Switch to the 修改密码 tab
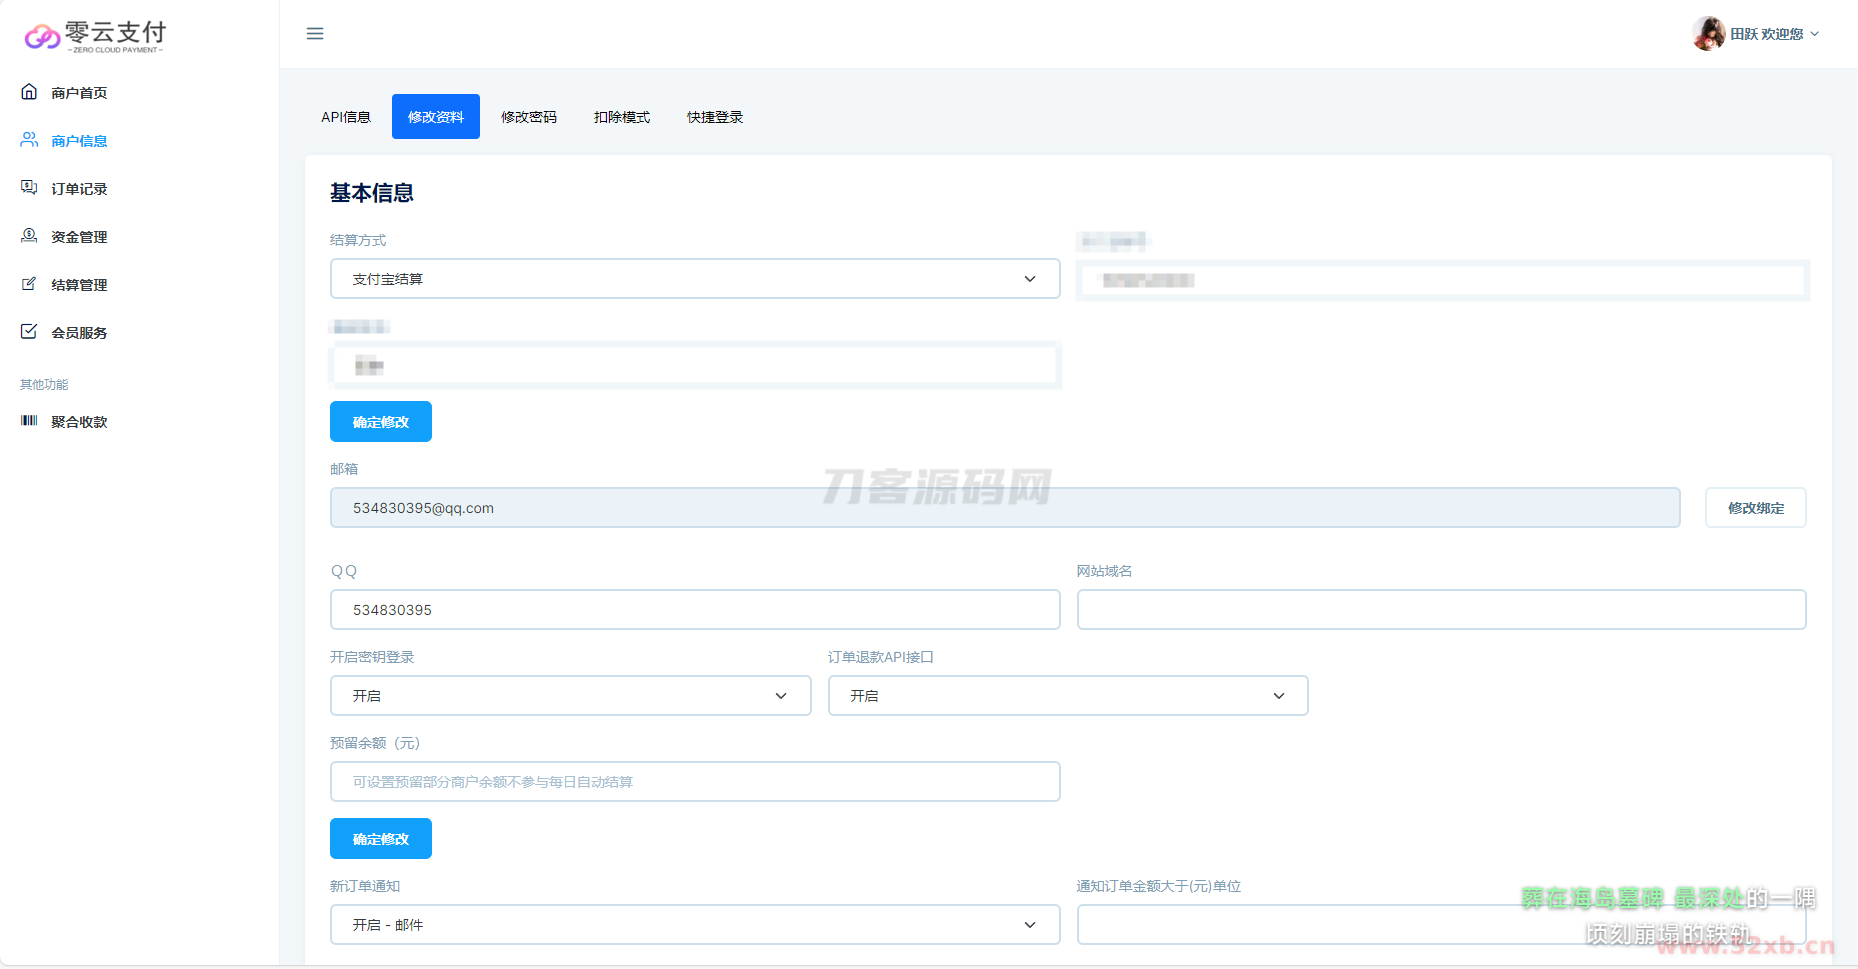 click(529, 117)
